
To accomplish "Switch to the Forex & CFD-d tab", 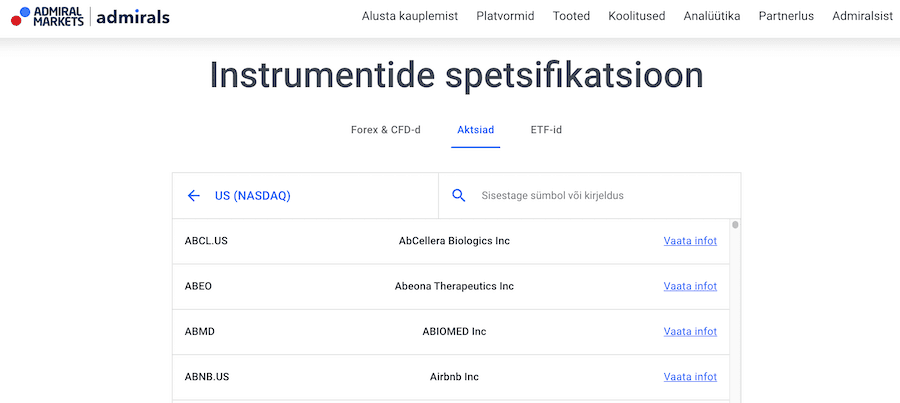I will point(385,130).
